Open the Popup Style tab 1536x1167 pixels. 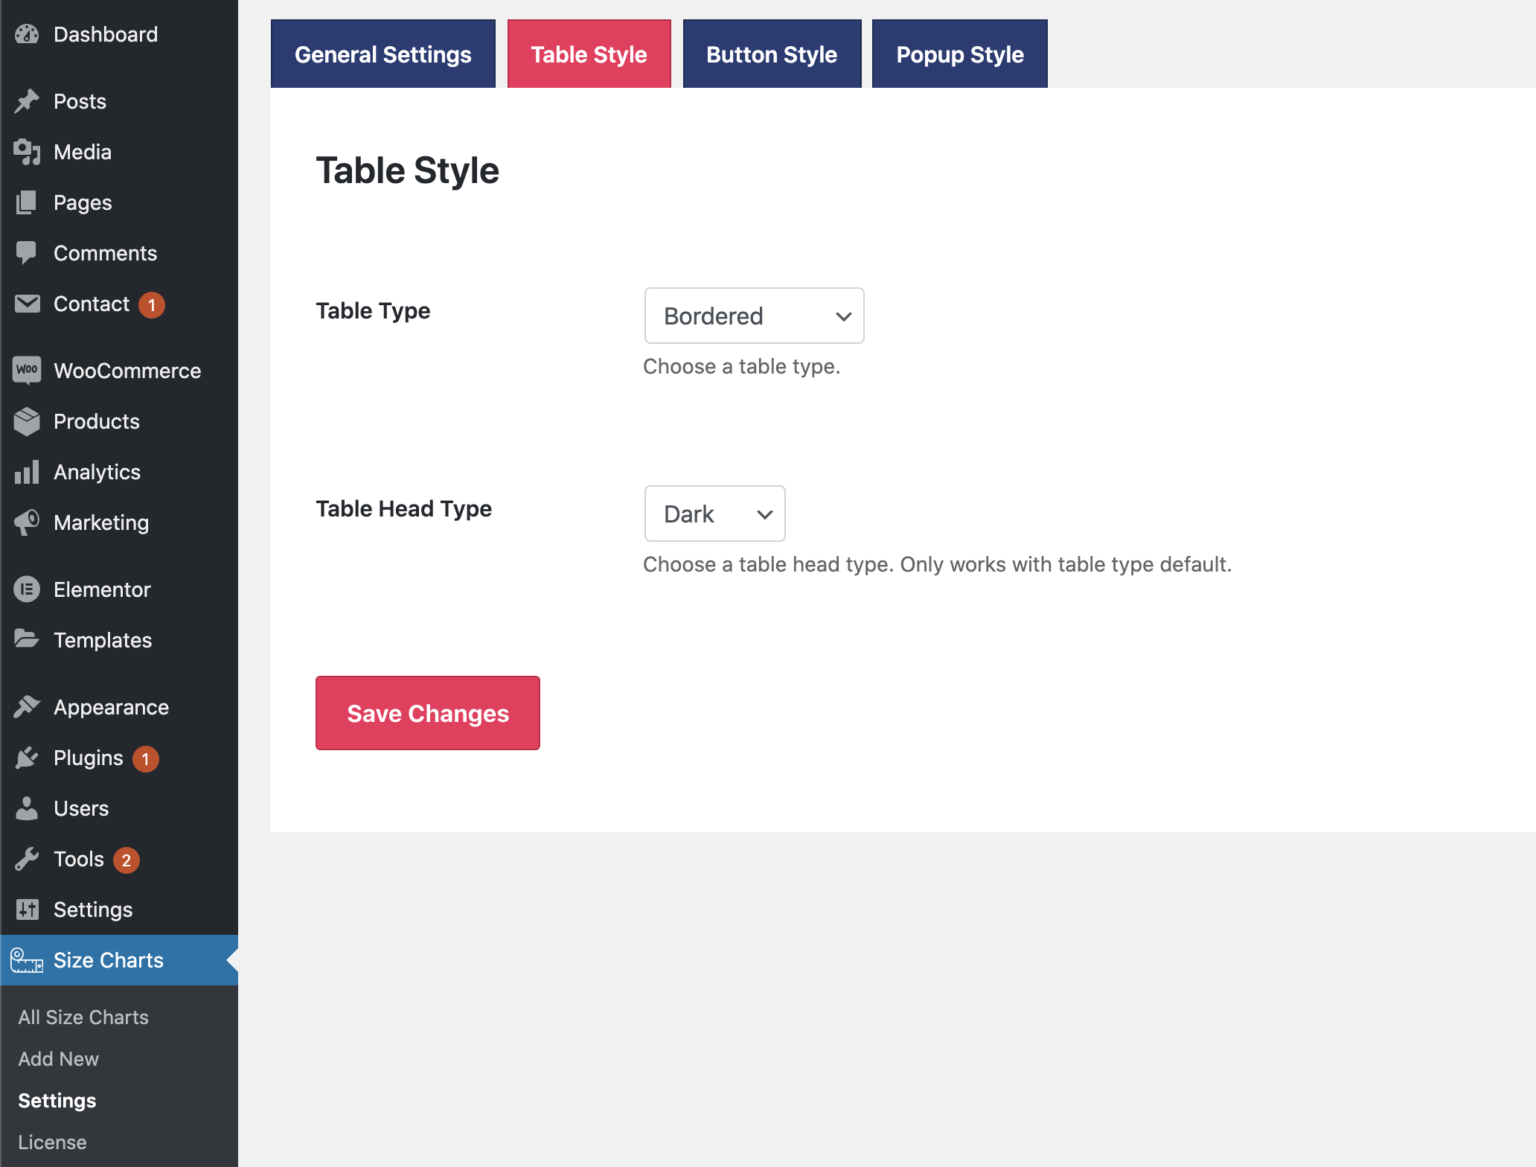click(958, 54)
